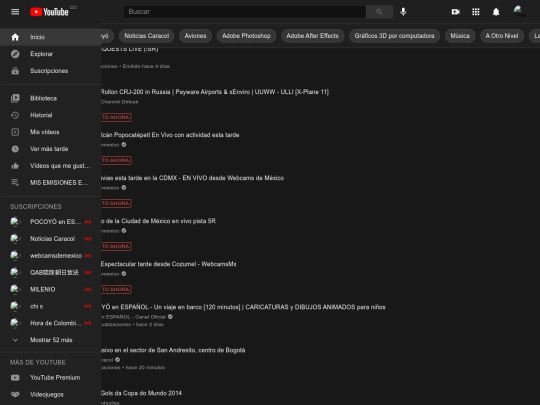
Task: Click the Mis videos play icon
Action: coord(15,132)
